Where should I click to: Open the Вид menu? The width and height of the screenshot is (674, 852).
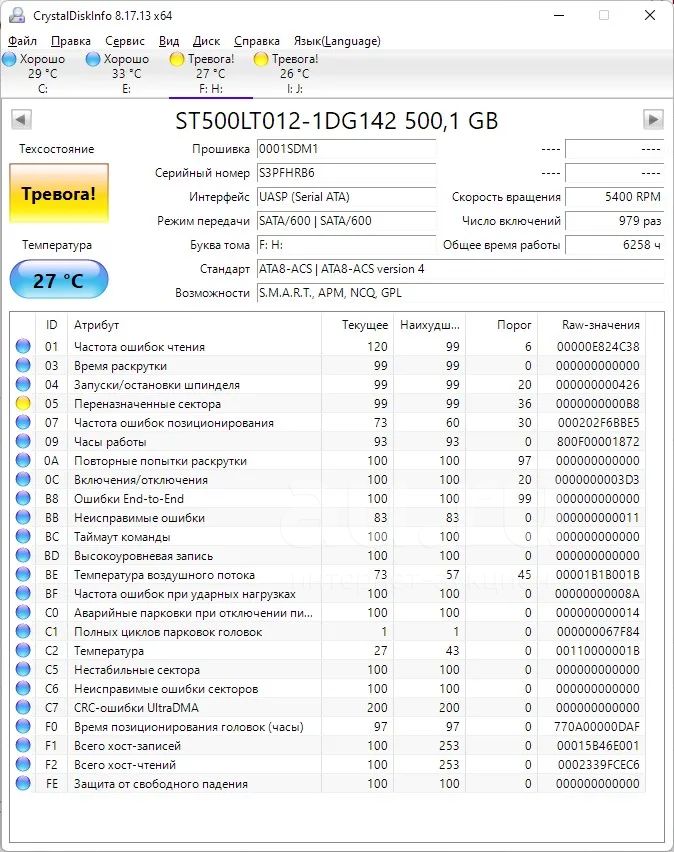coord(169,41)
